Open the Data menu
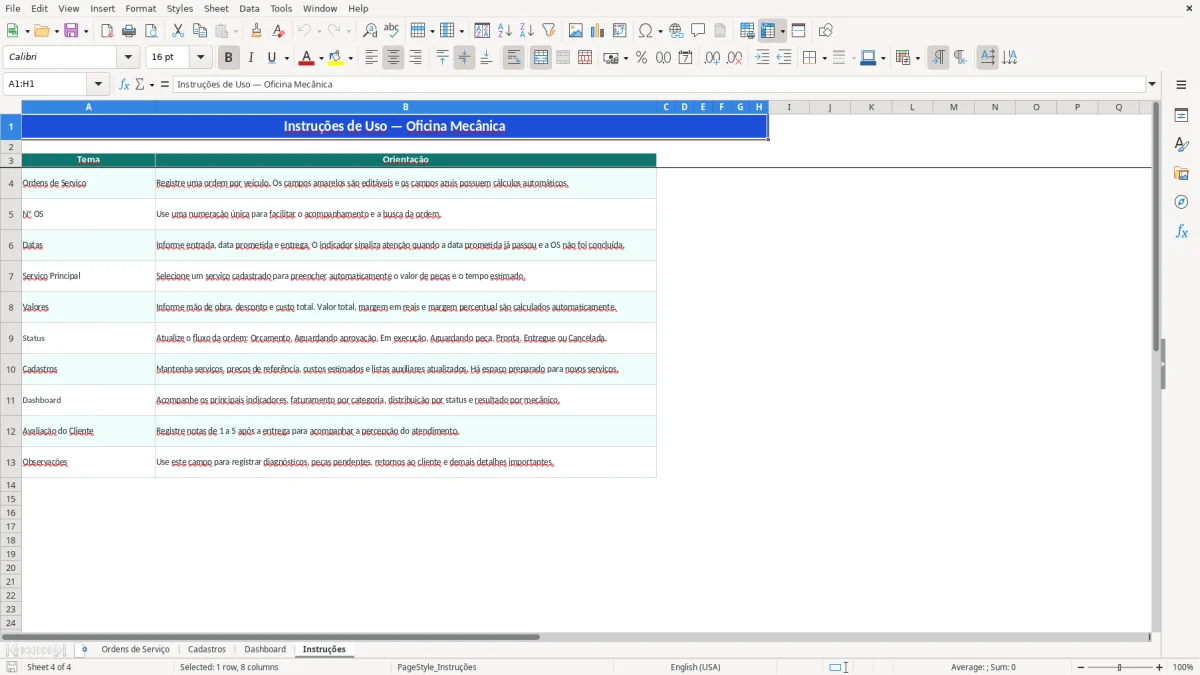The height and width of the screenshot is (675, 1200). pyautogui.click(x=249, y=8)
